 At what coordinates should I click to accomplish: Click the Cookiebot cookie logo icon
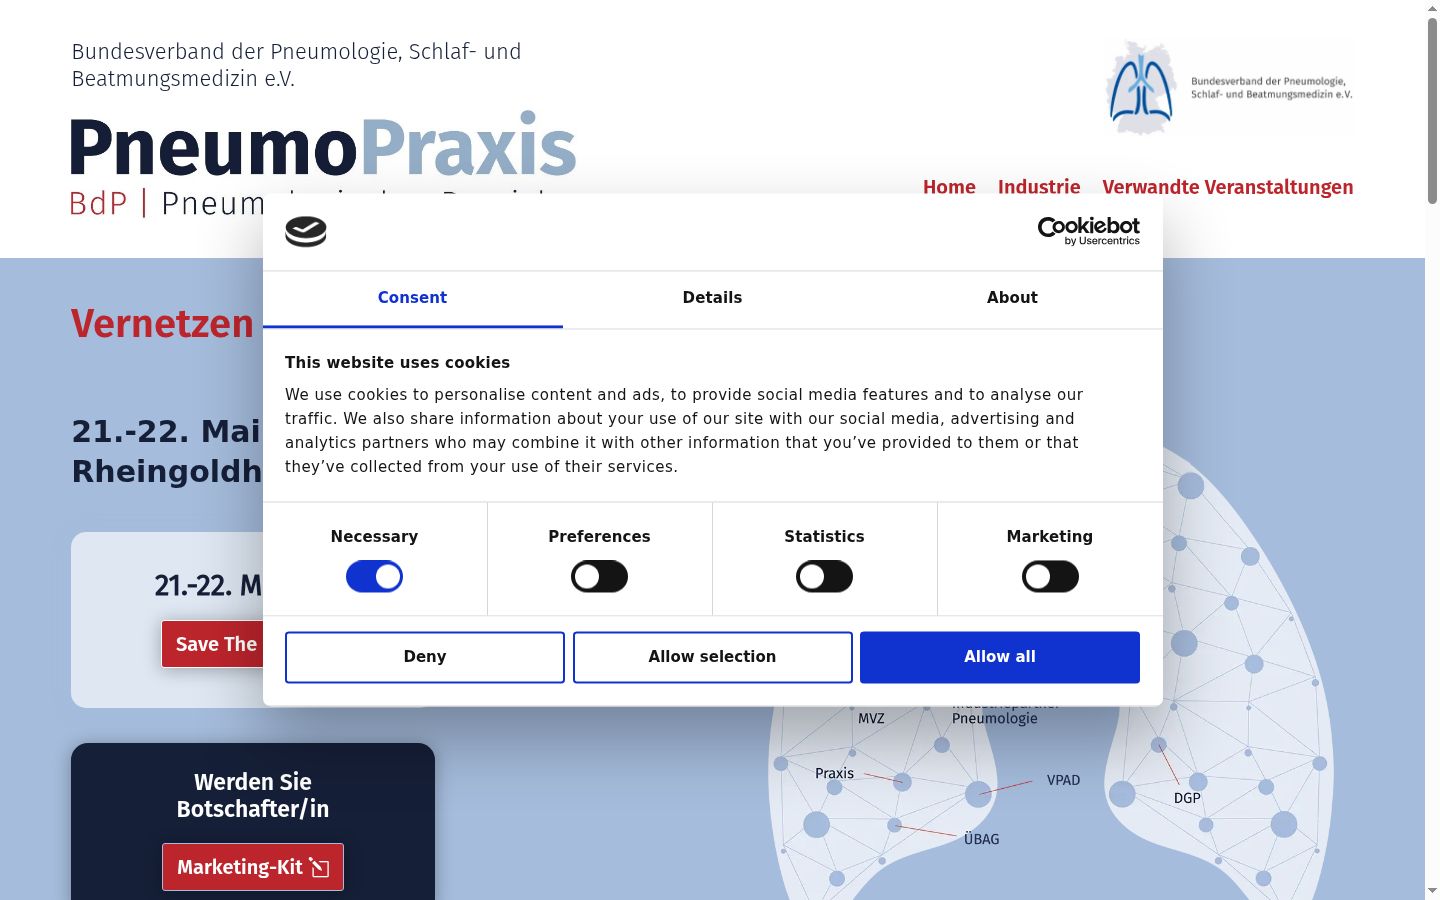tap(306, 232)
